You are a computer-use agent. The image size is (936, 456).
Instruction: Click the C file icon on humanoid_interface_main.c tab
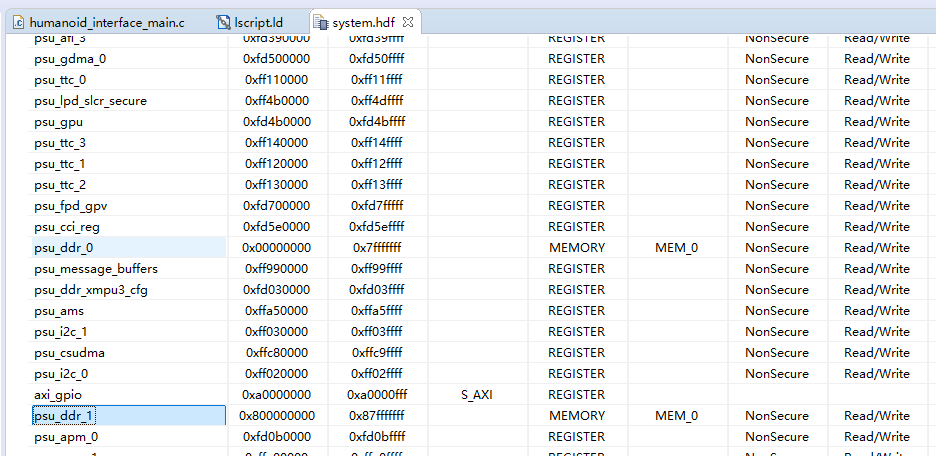[x=19, y=23]
